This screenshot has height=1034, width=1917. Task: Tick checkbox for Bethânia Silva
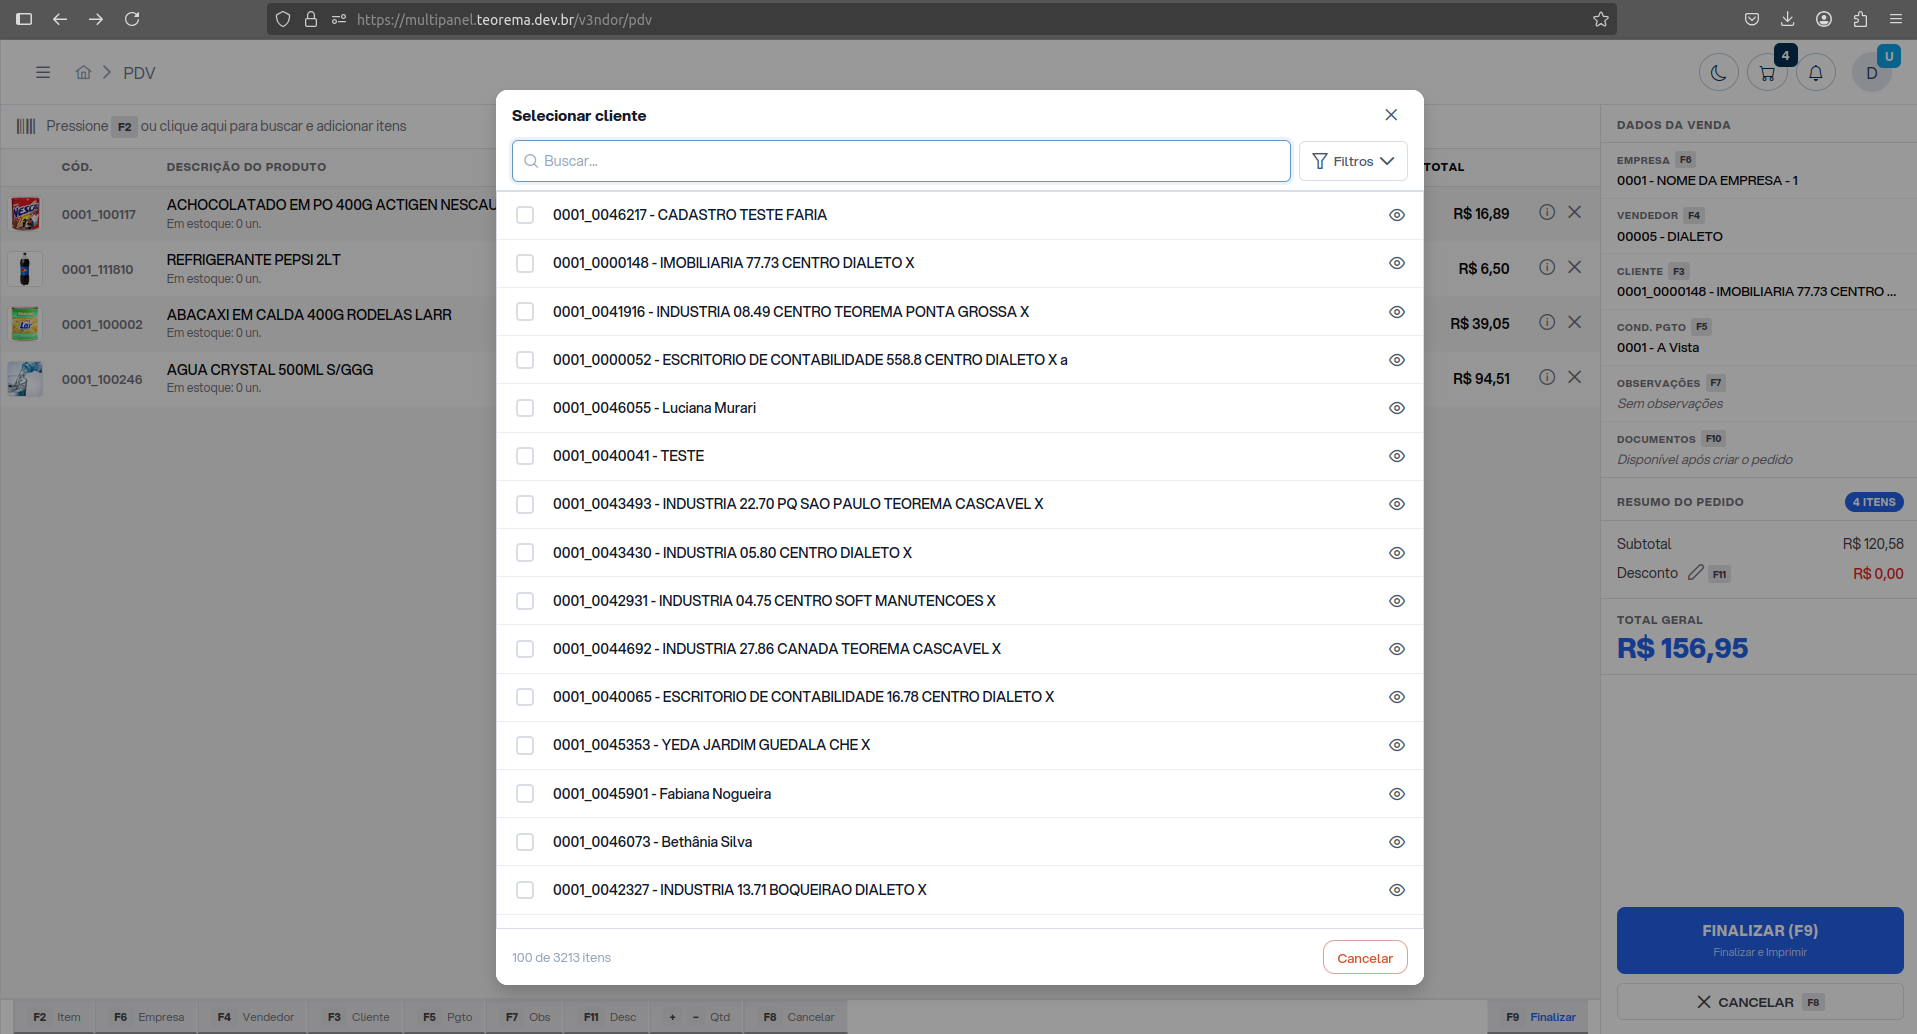[x=525, y=842]
